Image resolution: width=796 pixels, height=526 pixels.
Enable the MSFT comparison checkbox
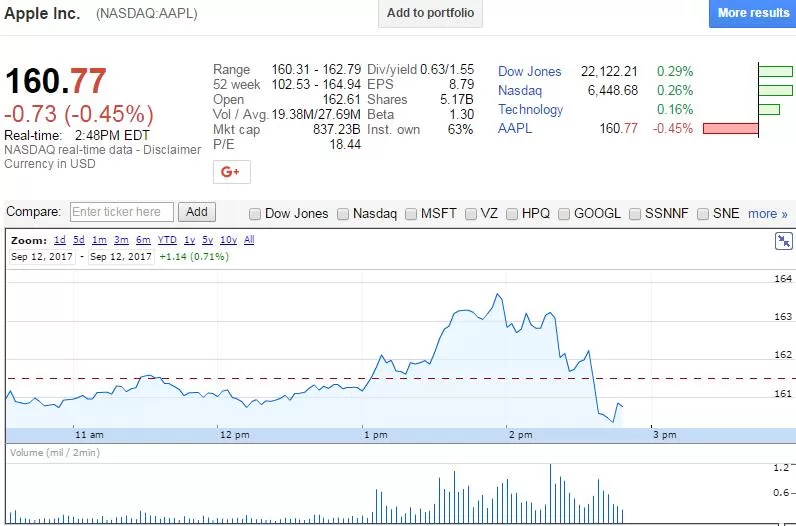[x=411, y=214]
